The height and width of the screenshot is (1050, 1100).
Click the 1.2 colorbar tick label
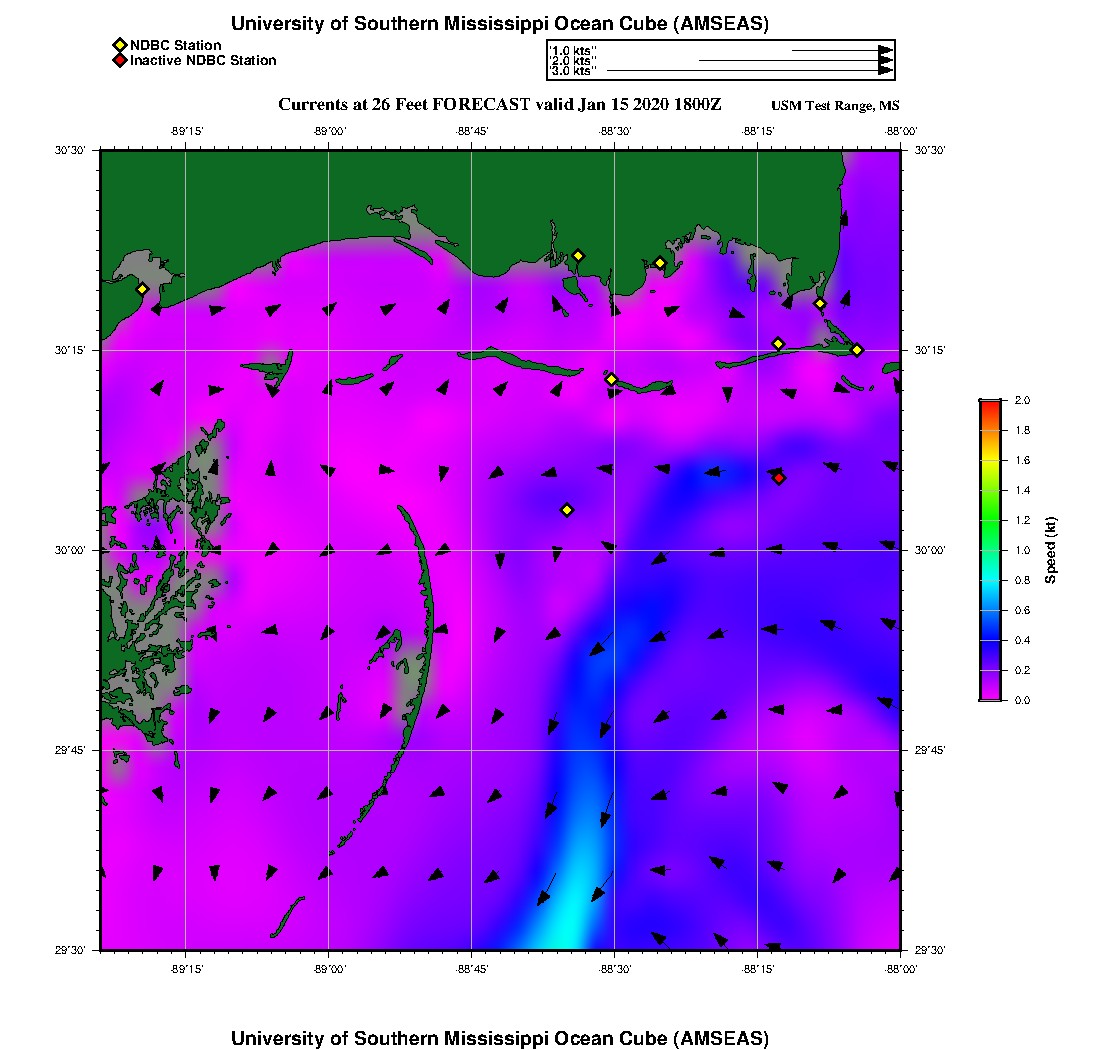pyautogui.click(x=1022, y=520)
